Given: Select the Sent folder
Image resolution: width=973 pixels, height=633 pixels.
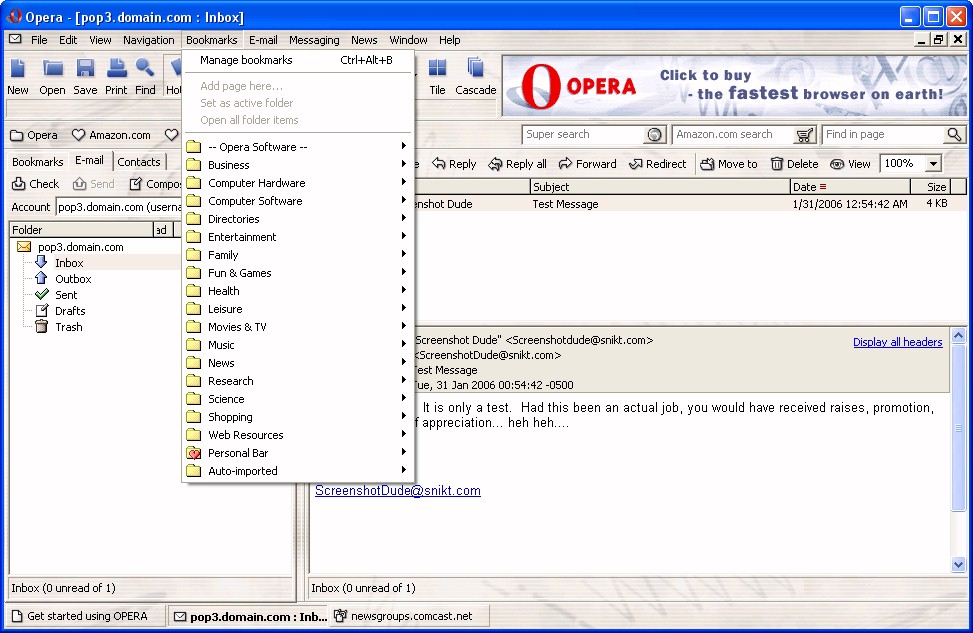Looking at the screenshot, I should click(x=66, y=295).
